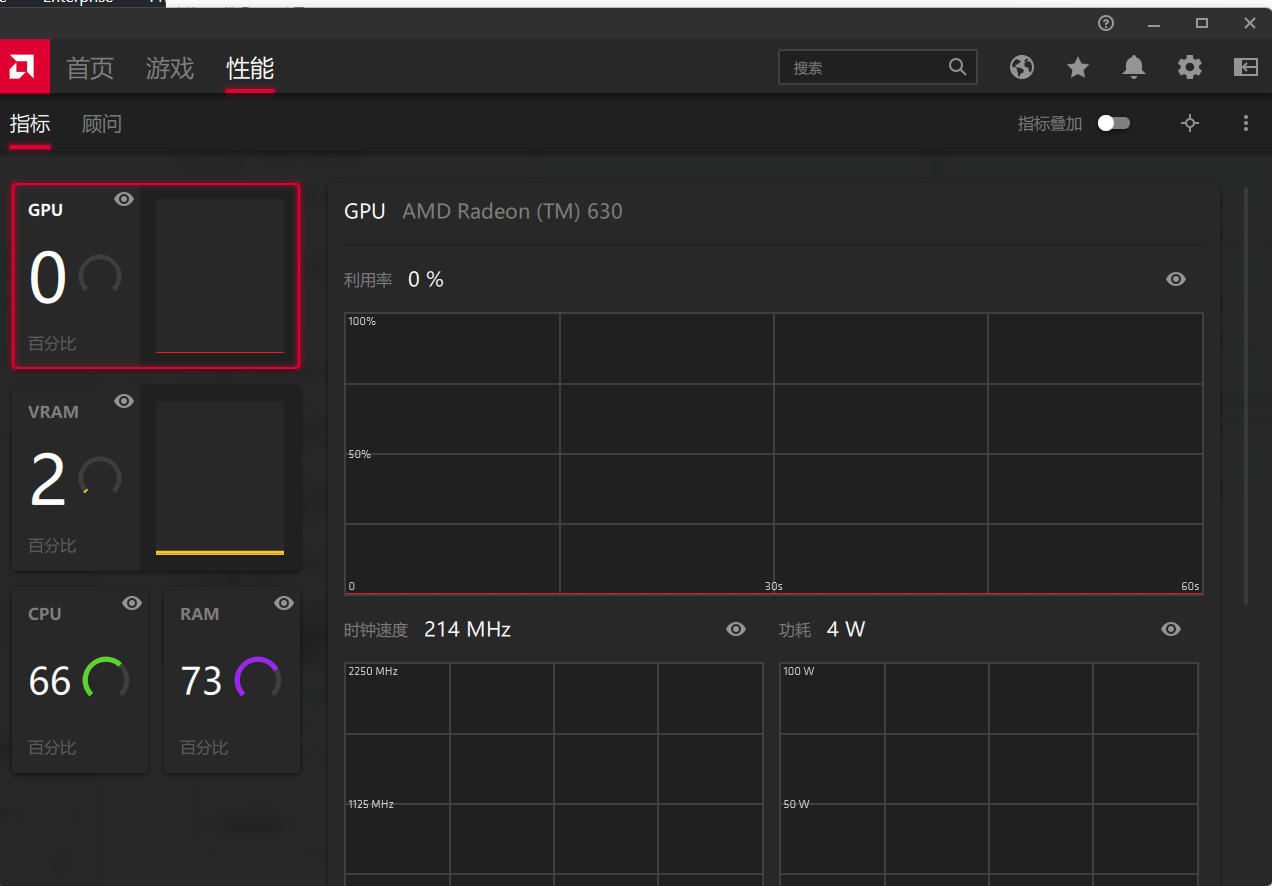Click the GPU mini history chart
The width and height of the screenshot is (1272, 886).
(220, 276)
